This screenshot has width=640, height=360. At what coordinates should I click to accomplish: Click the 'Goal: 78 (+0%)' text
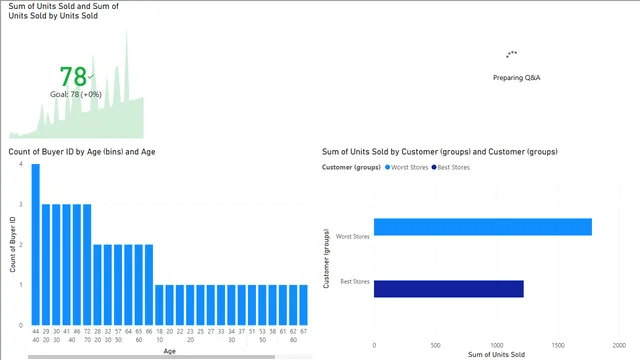click(76, 94)
